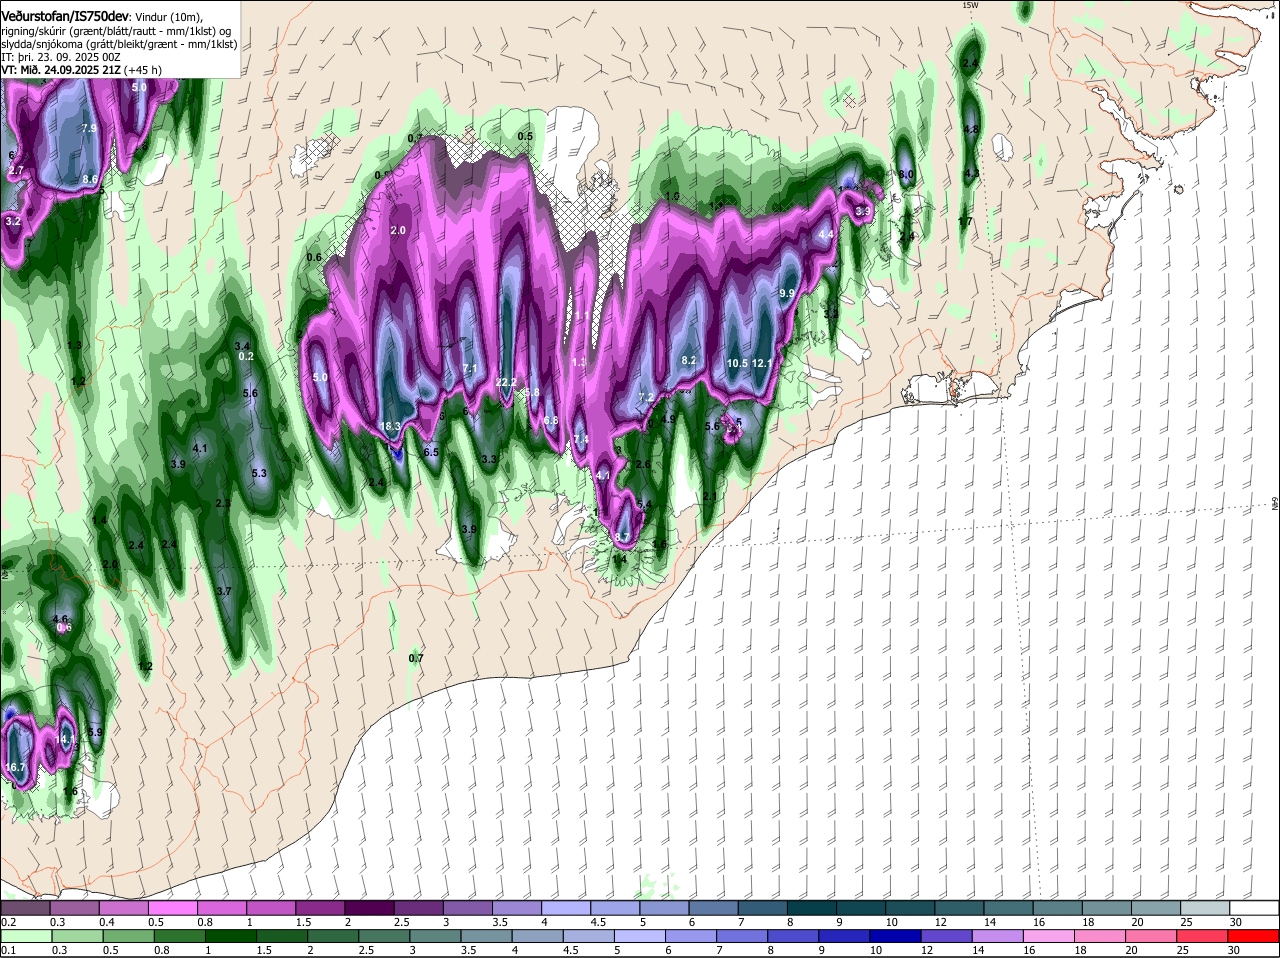Click the 8.6 precipitation value on the map

pyautogui.click(x=91, y=179)
